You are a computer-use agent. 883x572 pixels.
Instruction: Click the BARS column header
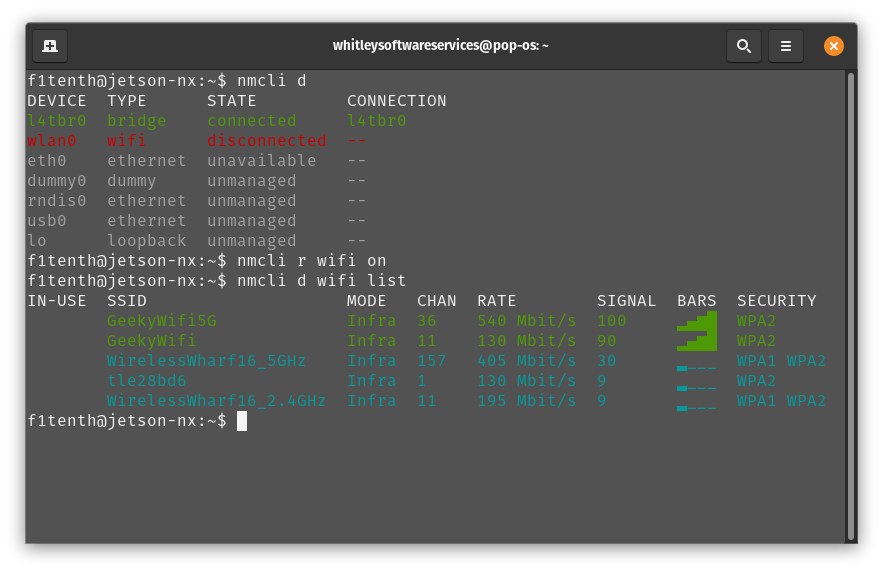[697, 301]
